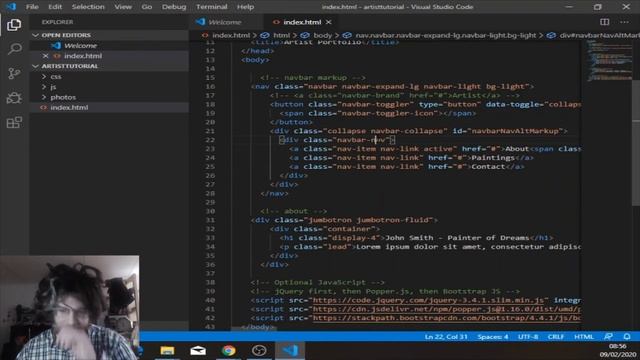Click the split editor icon
The image size is (640, 360).
click(604, 22)
